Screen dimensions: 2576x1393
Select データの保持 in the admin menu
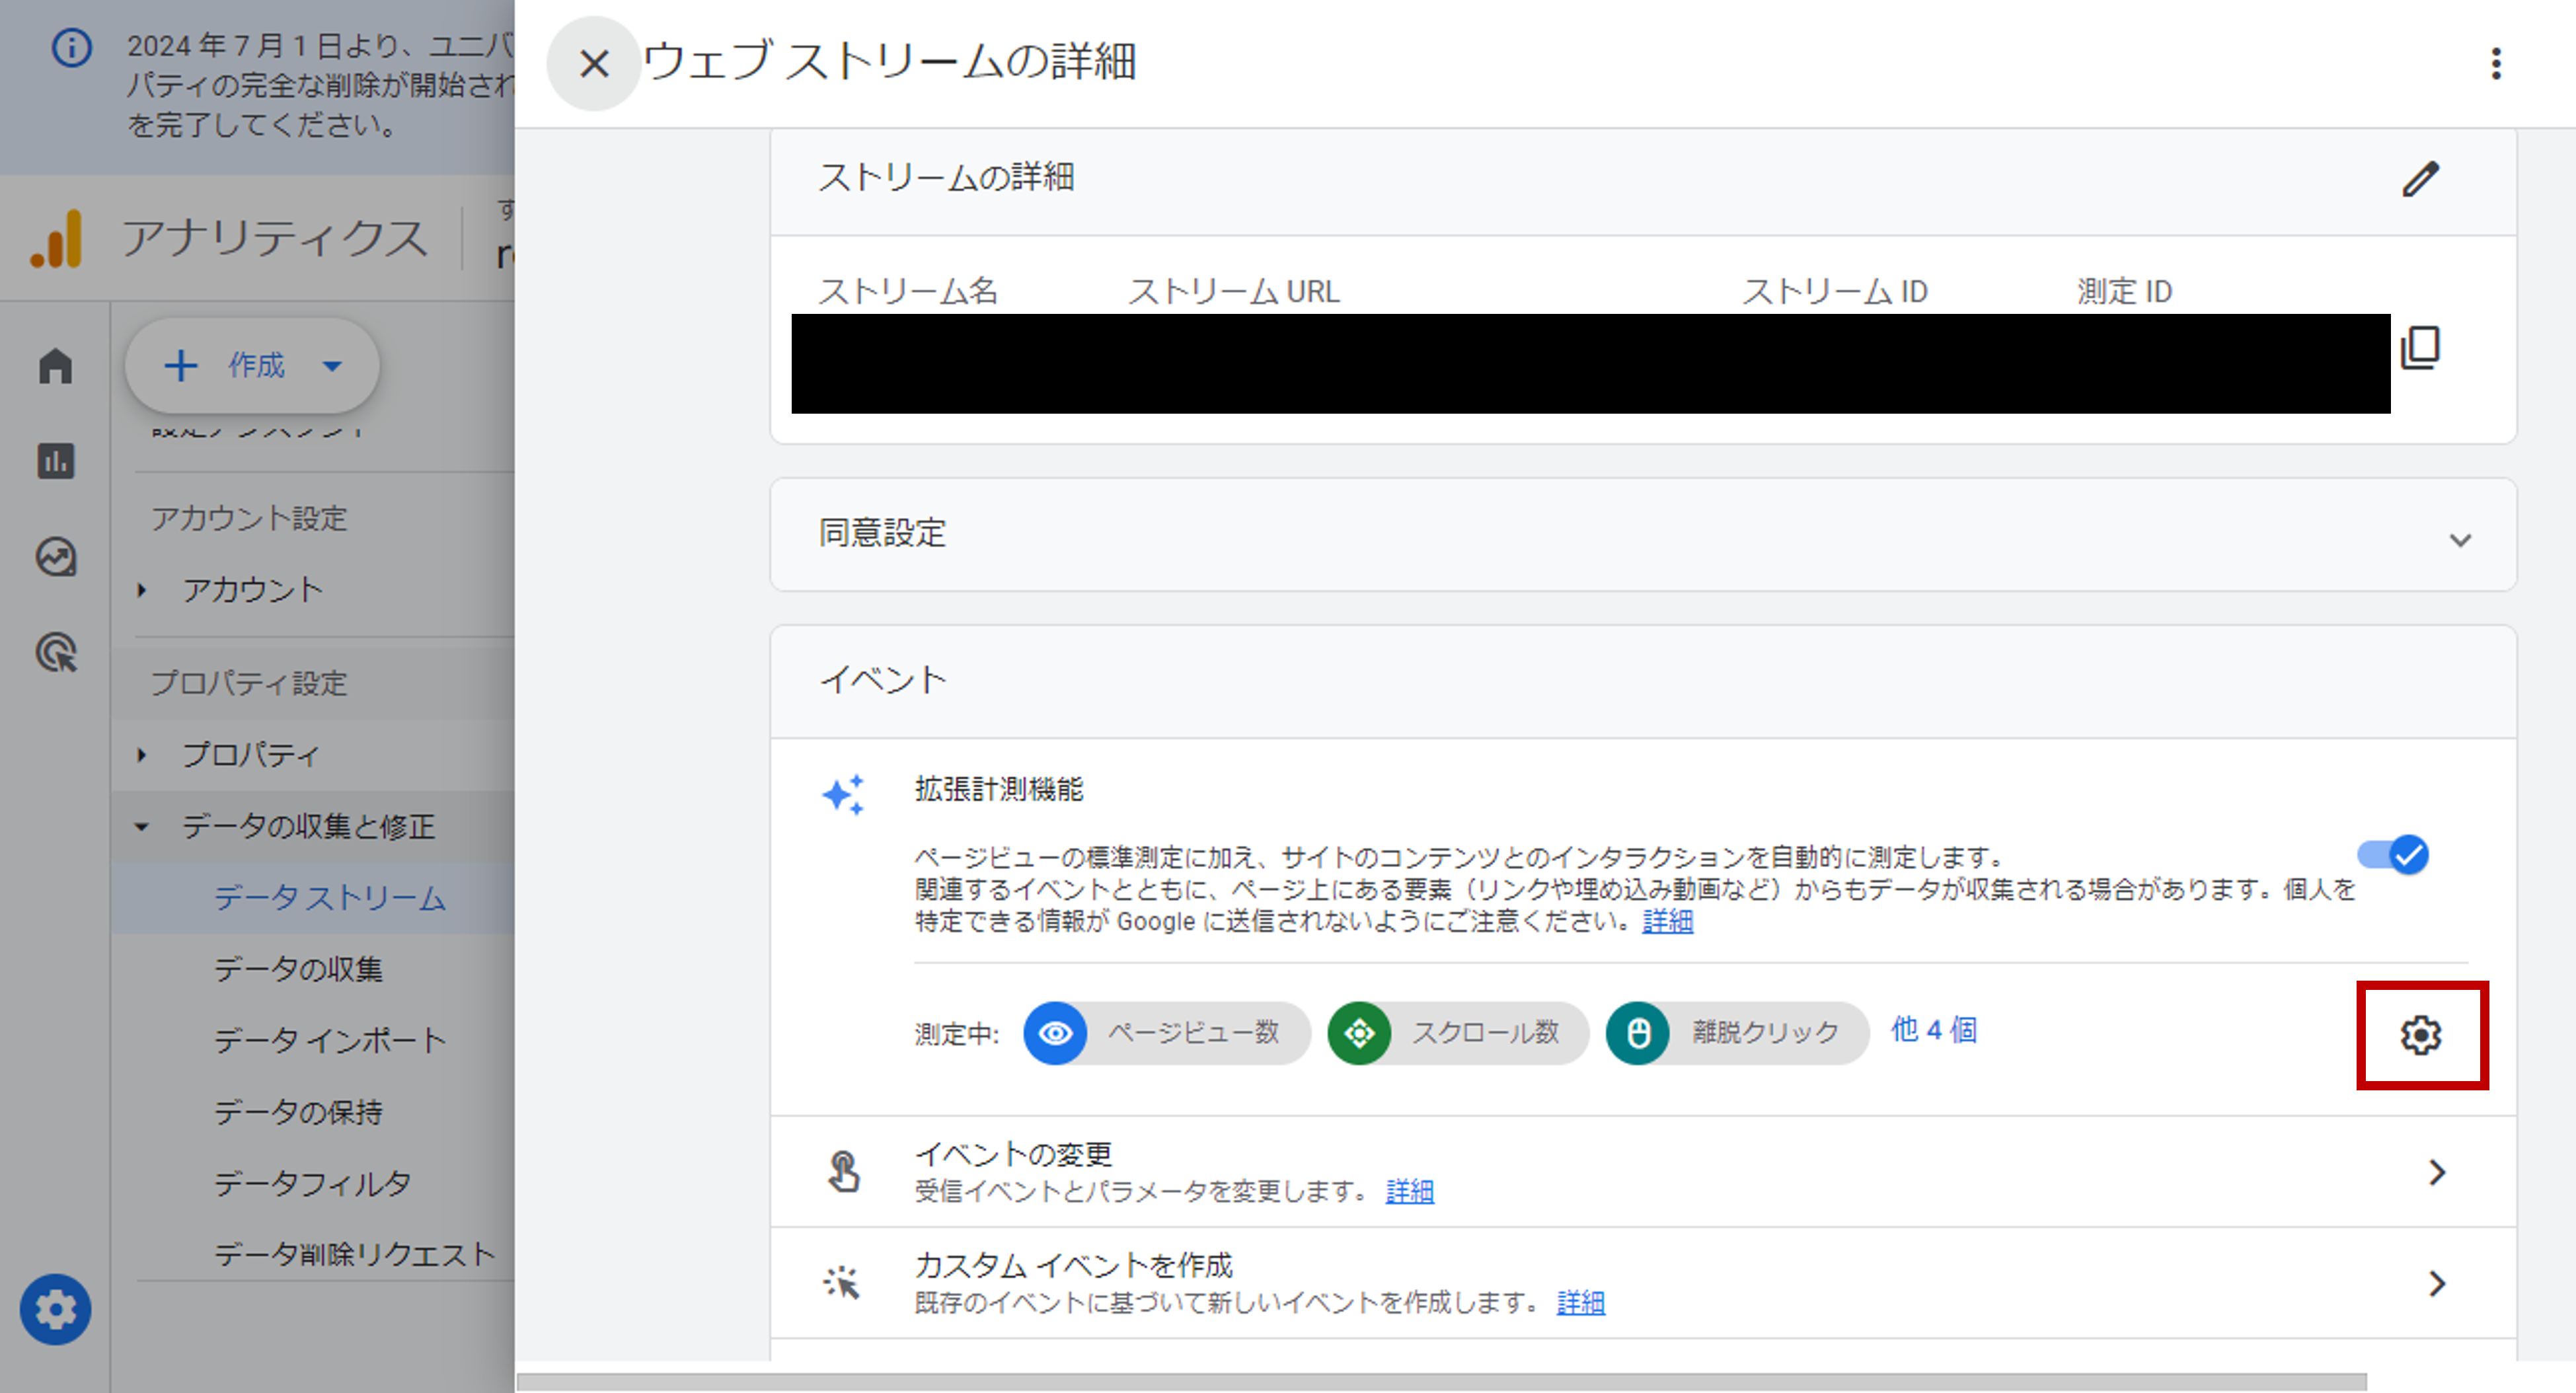click(298, 1112)
